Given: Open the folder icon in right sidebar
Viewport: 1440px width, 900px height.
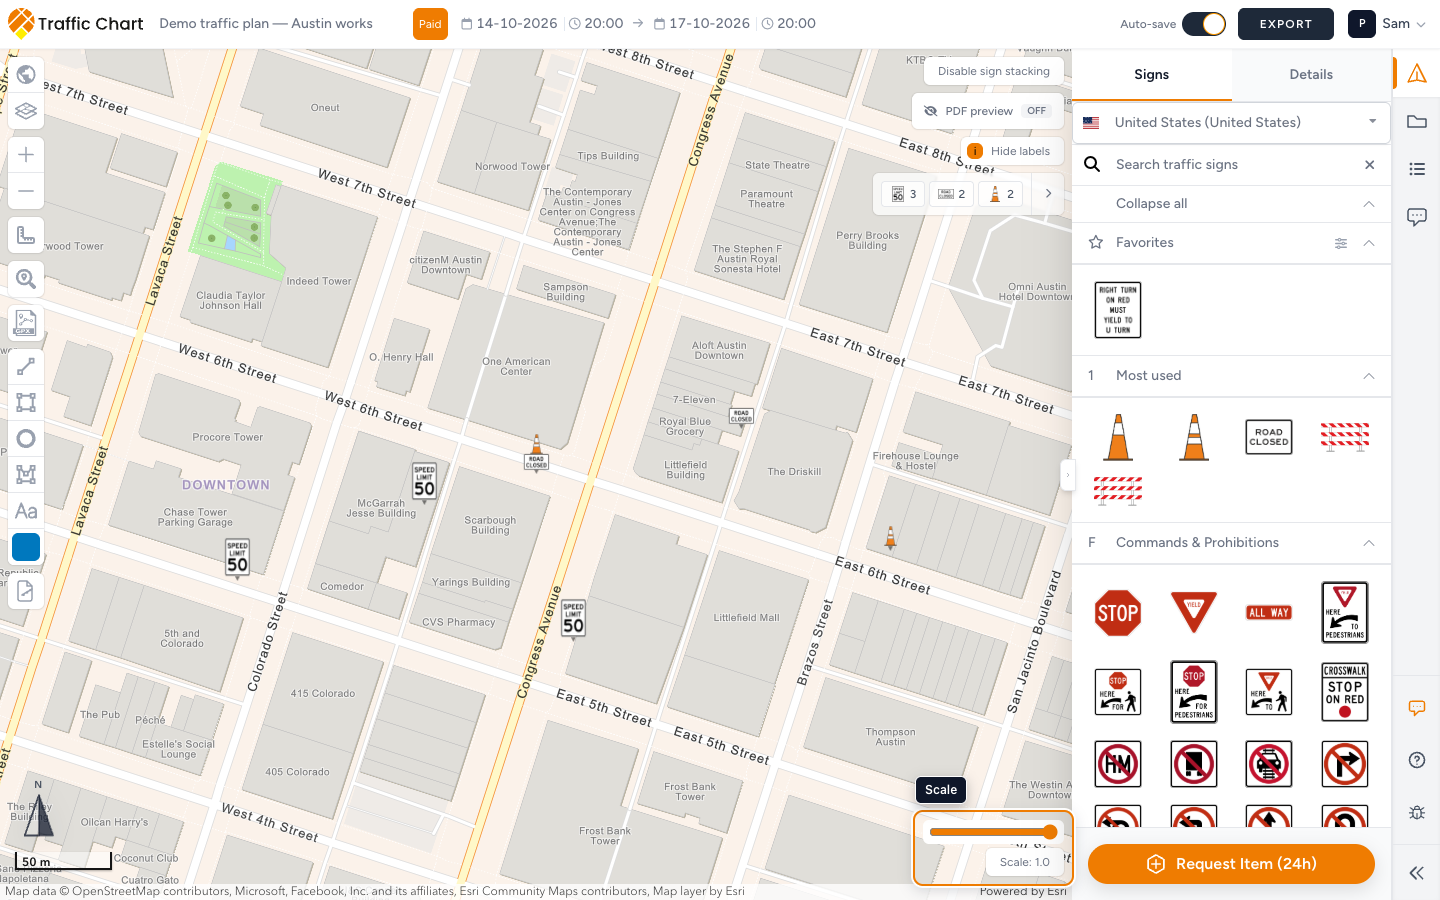Looking at the screenshot, I should point(1417,122).
